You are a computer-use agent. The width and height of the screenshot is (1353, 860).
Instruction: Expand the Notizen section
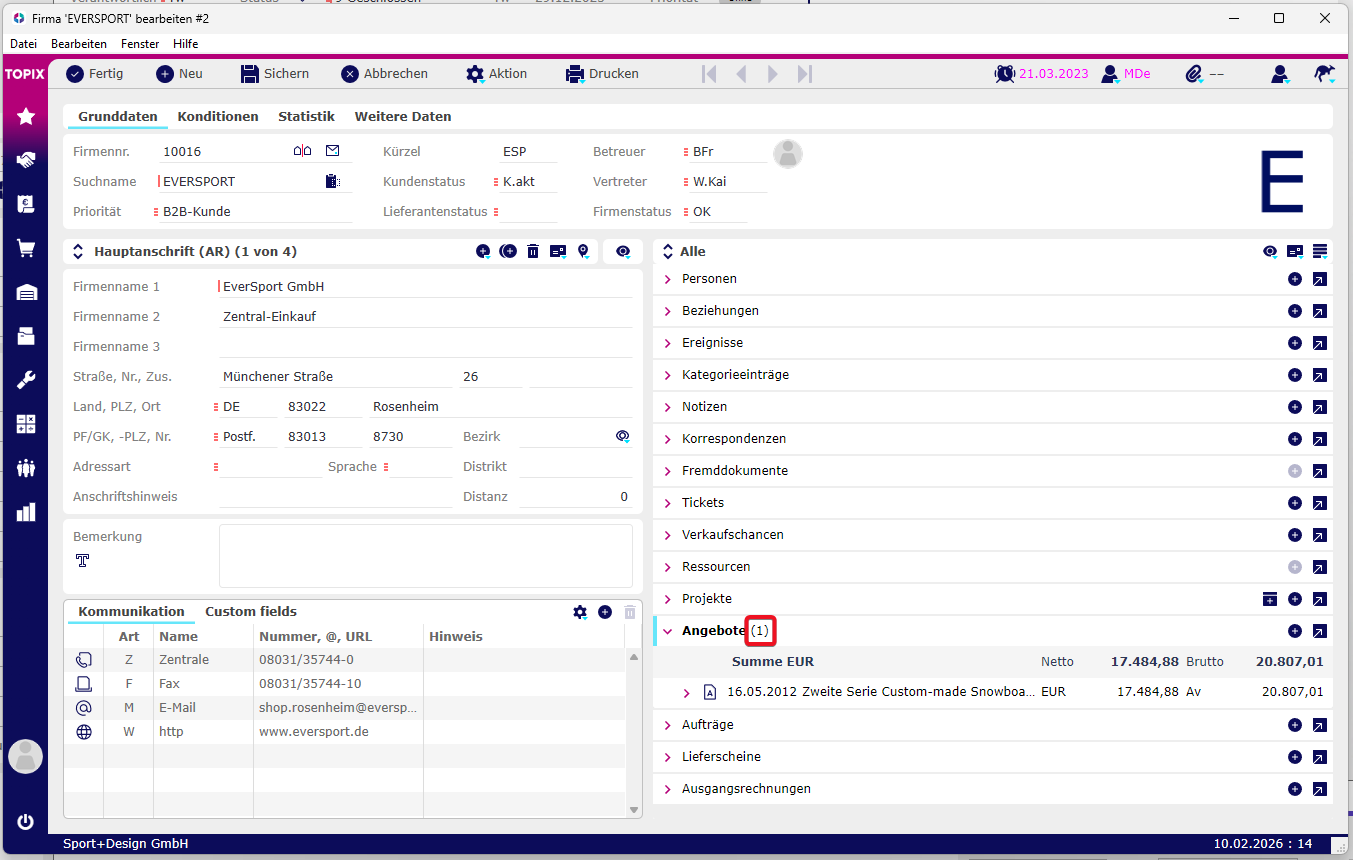point(667,407)
